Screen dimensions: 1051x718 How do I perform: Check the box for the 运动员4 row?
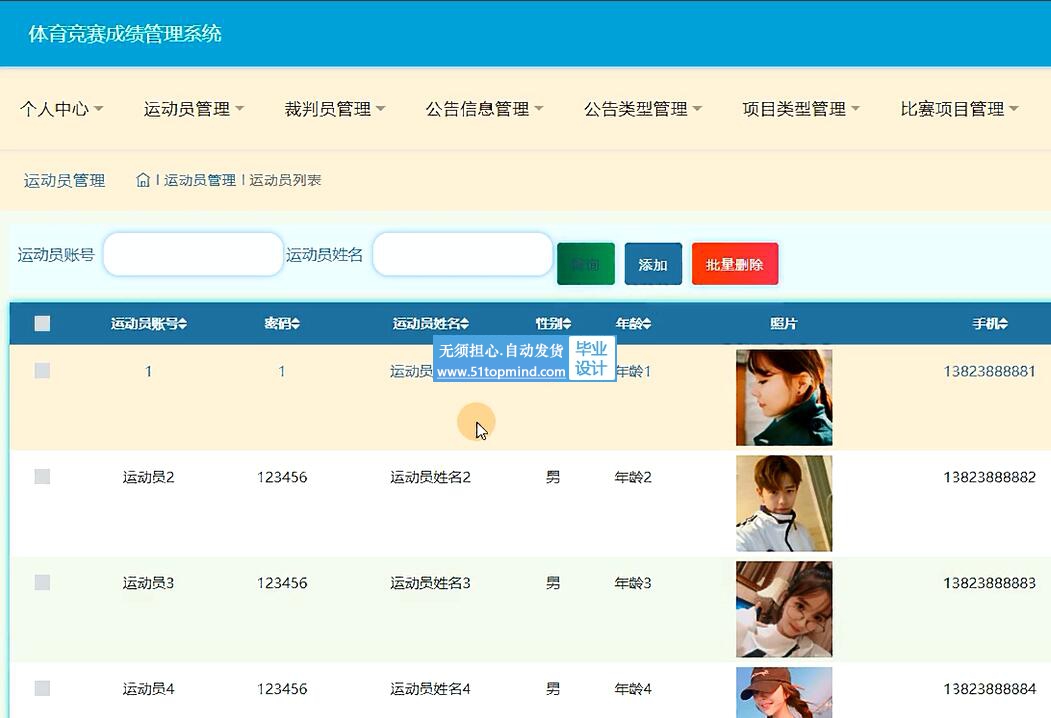pyautogui.click(x=42, y=689)
